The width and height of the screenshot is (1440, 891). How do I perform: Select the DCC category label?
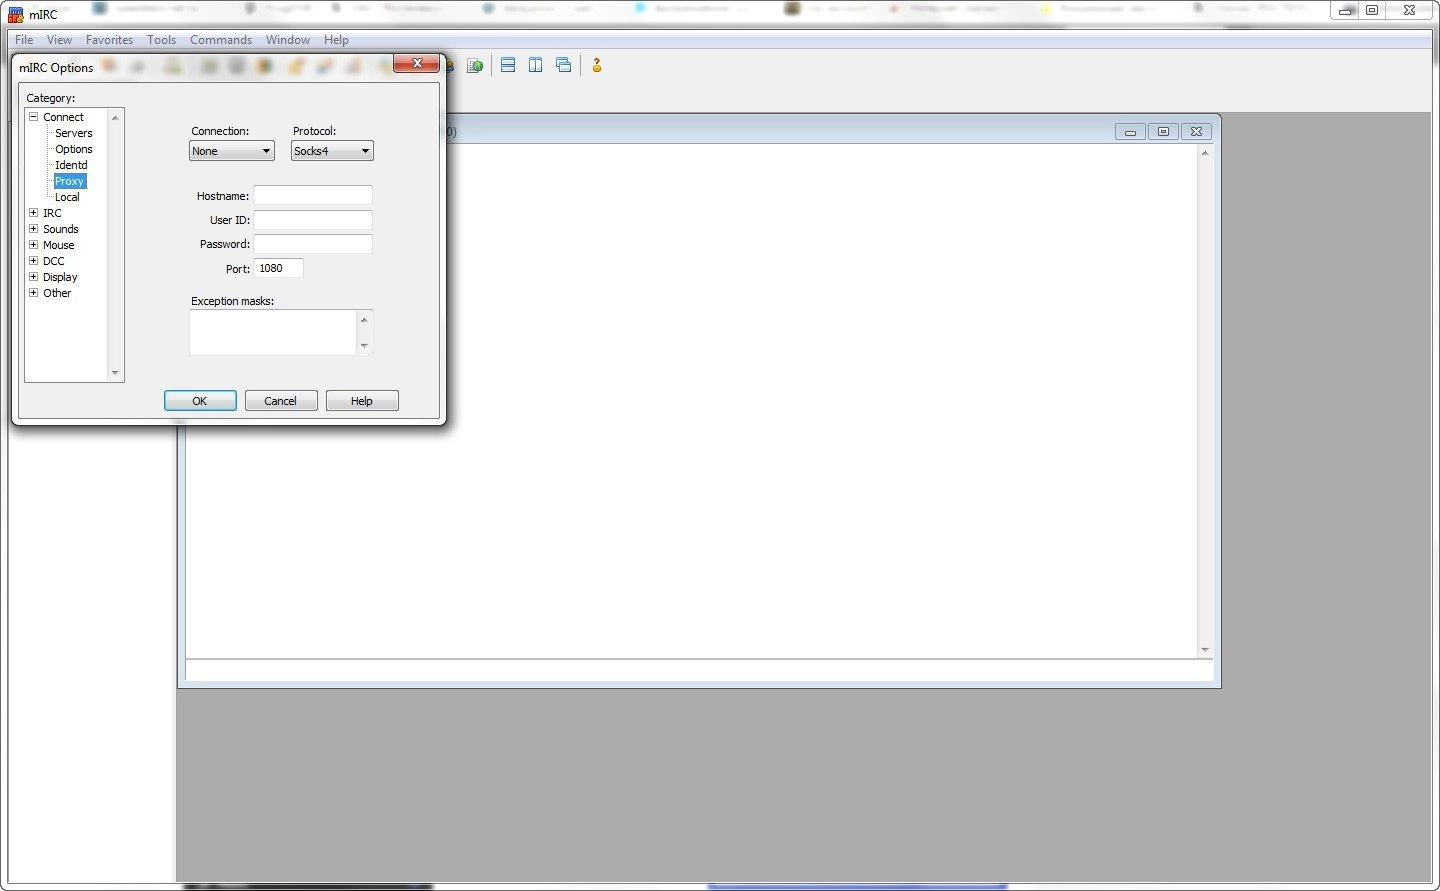pyautogui.click(x=53, y=261)
